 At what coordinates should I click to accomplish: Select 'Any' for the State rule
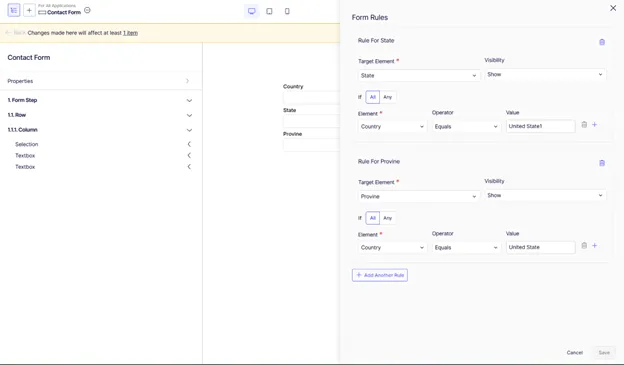(388, 97)
